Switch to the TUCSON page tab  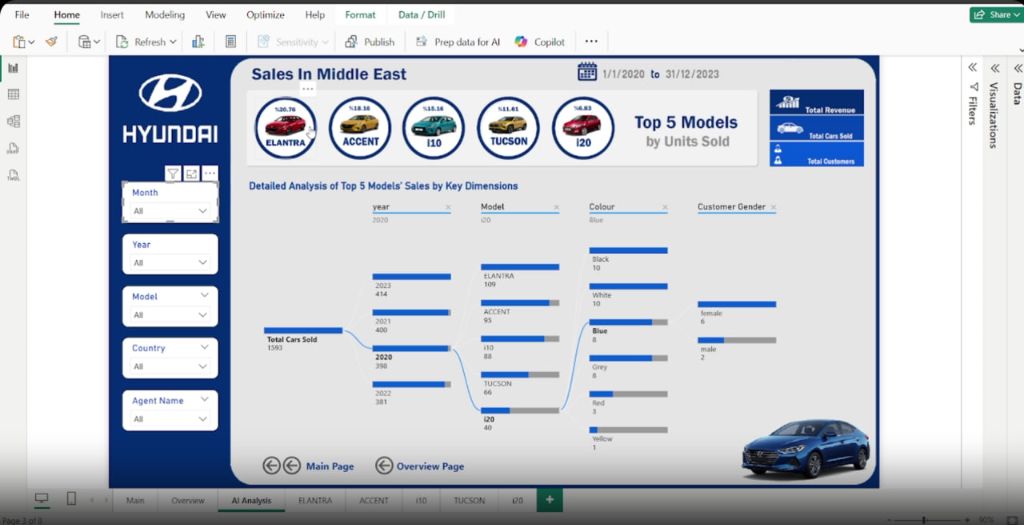(469, 500)
